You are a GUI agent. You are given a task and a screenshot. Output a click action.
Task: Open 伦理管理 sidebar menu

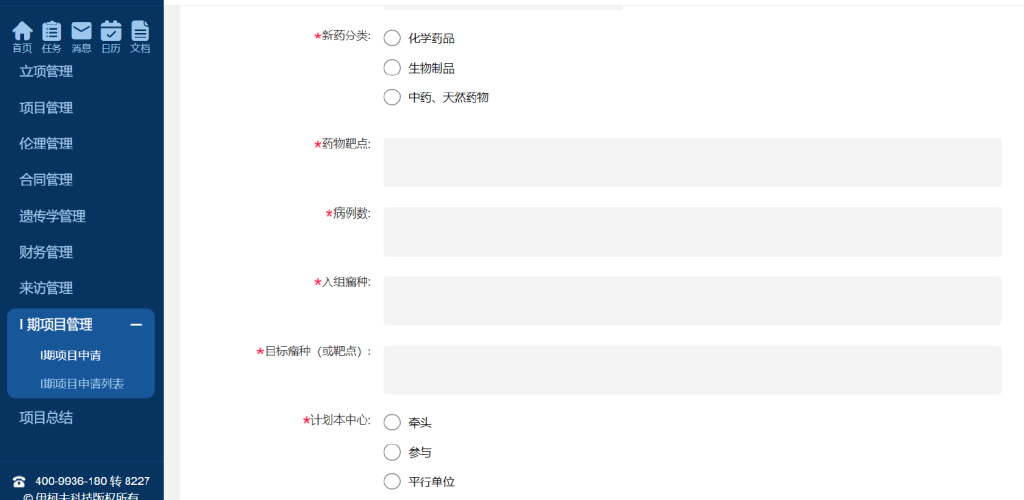[x=46, y=143]
